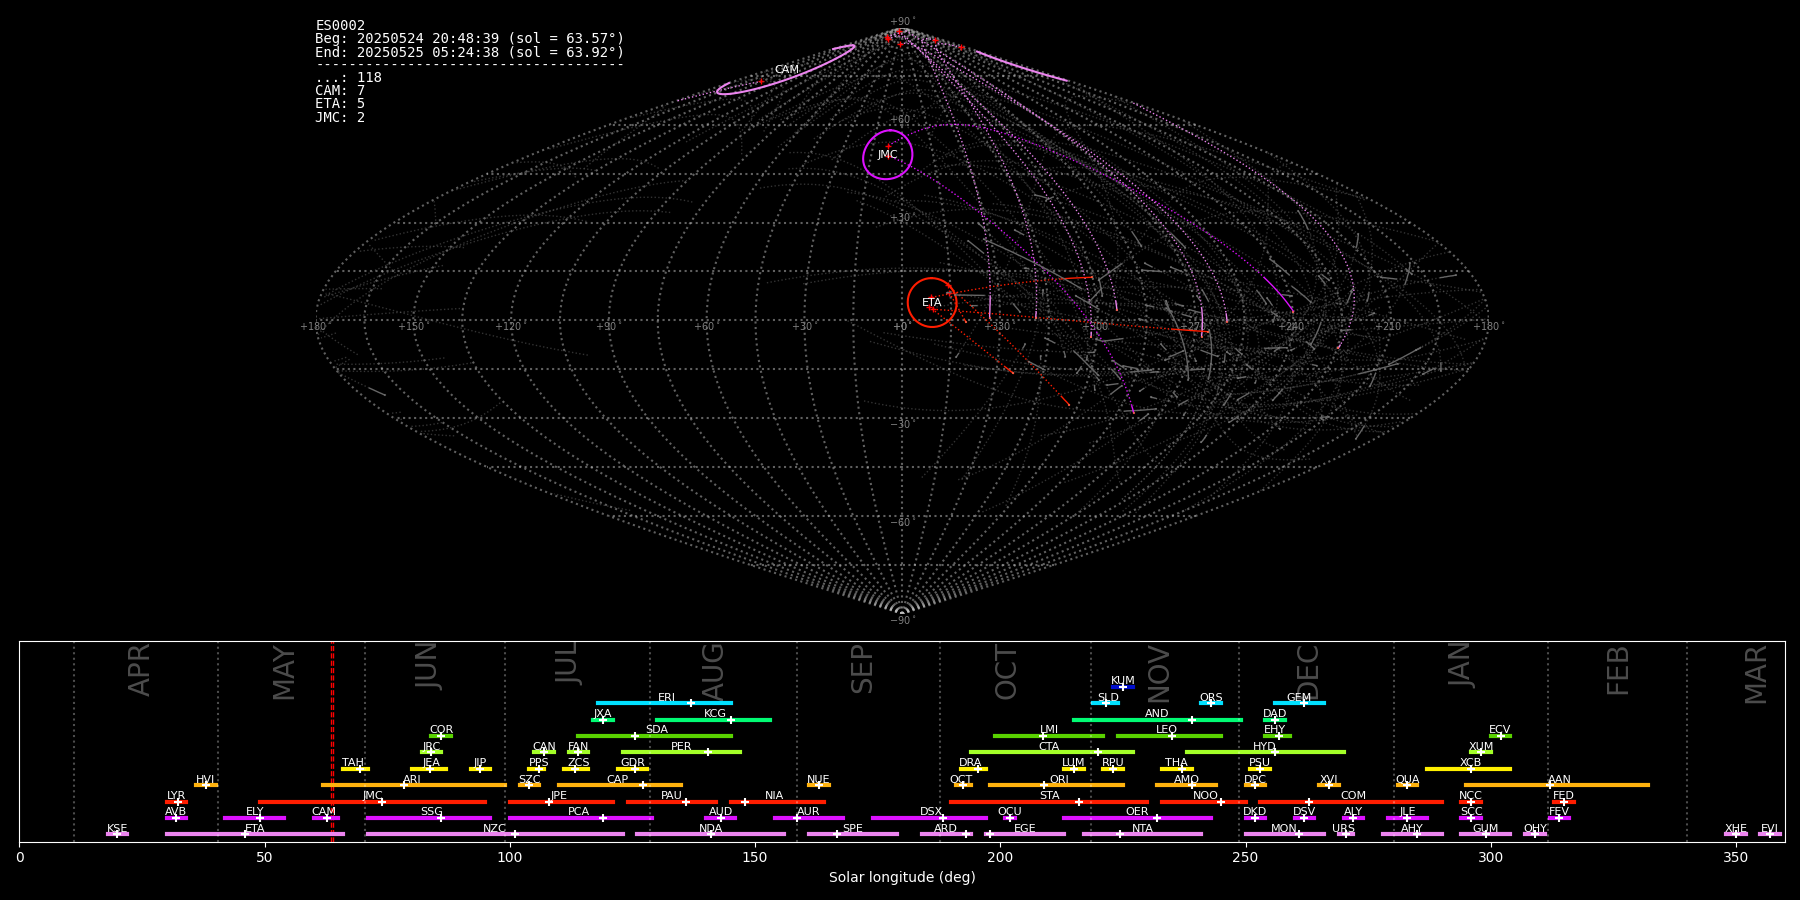Click the 'Solar longitude (deg)' axis label
The width and height of the screenshot is (1800, 900).
(x=902, y=877)
